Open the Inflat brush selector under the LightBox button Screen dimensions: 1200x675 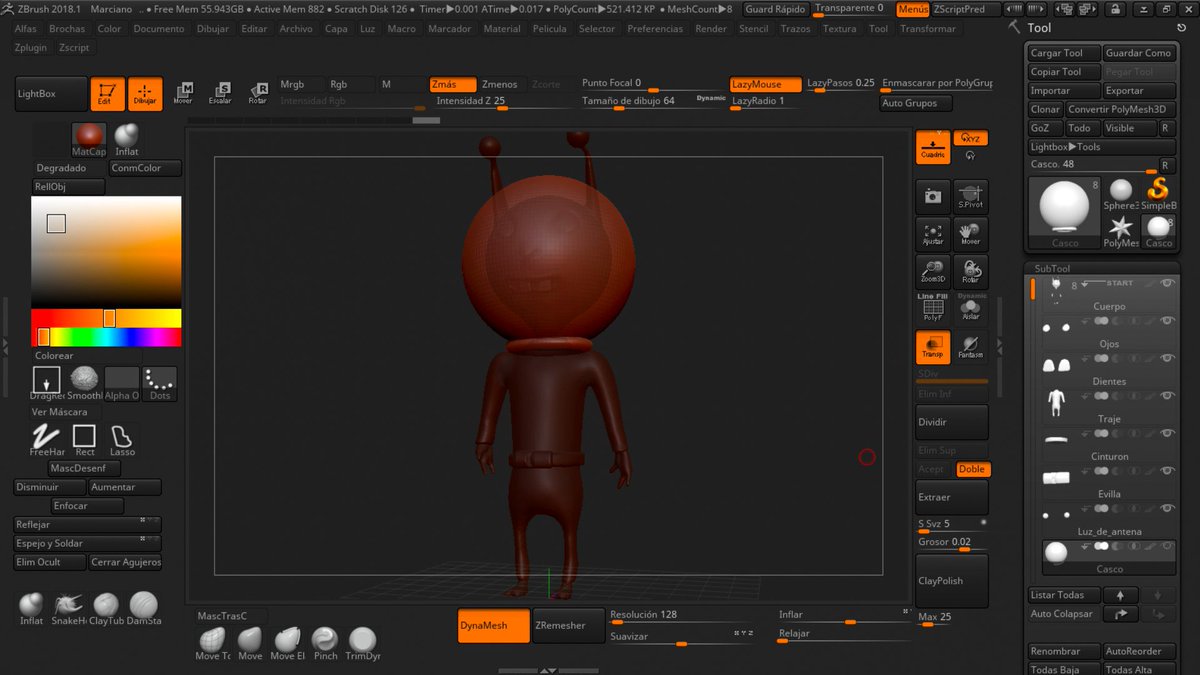click(126, 139)
